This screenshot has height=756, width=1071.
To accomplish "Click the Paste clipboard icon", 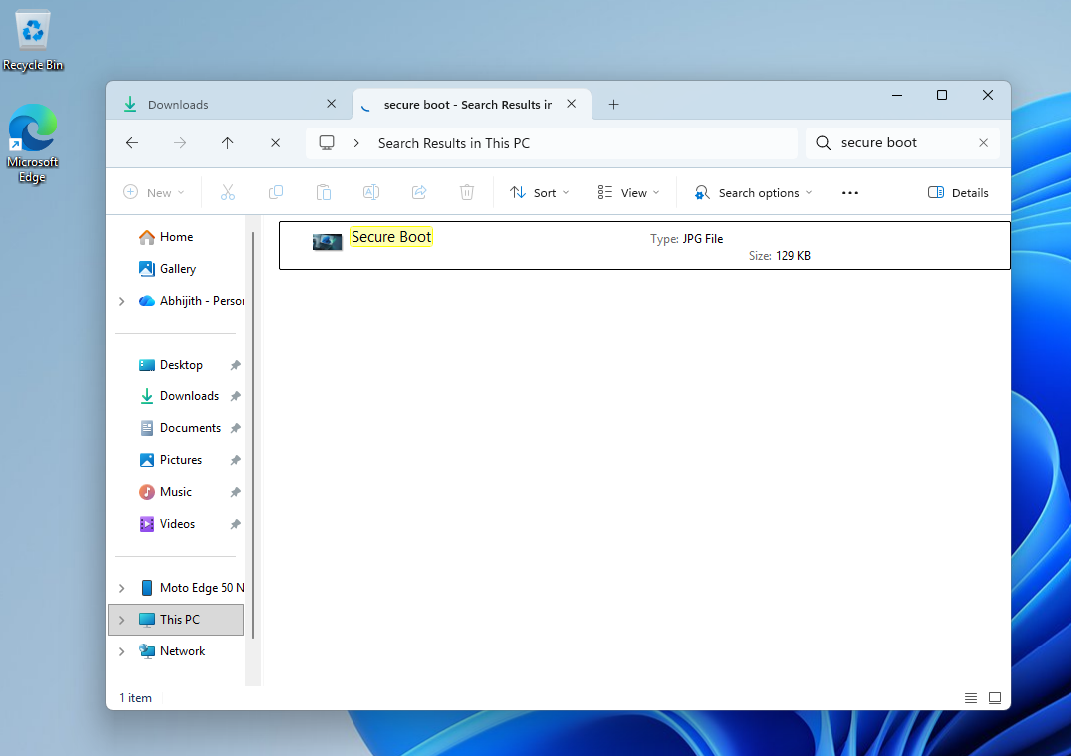I will click(324, 193).
